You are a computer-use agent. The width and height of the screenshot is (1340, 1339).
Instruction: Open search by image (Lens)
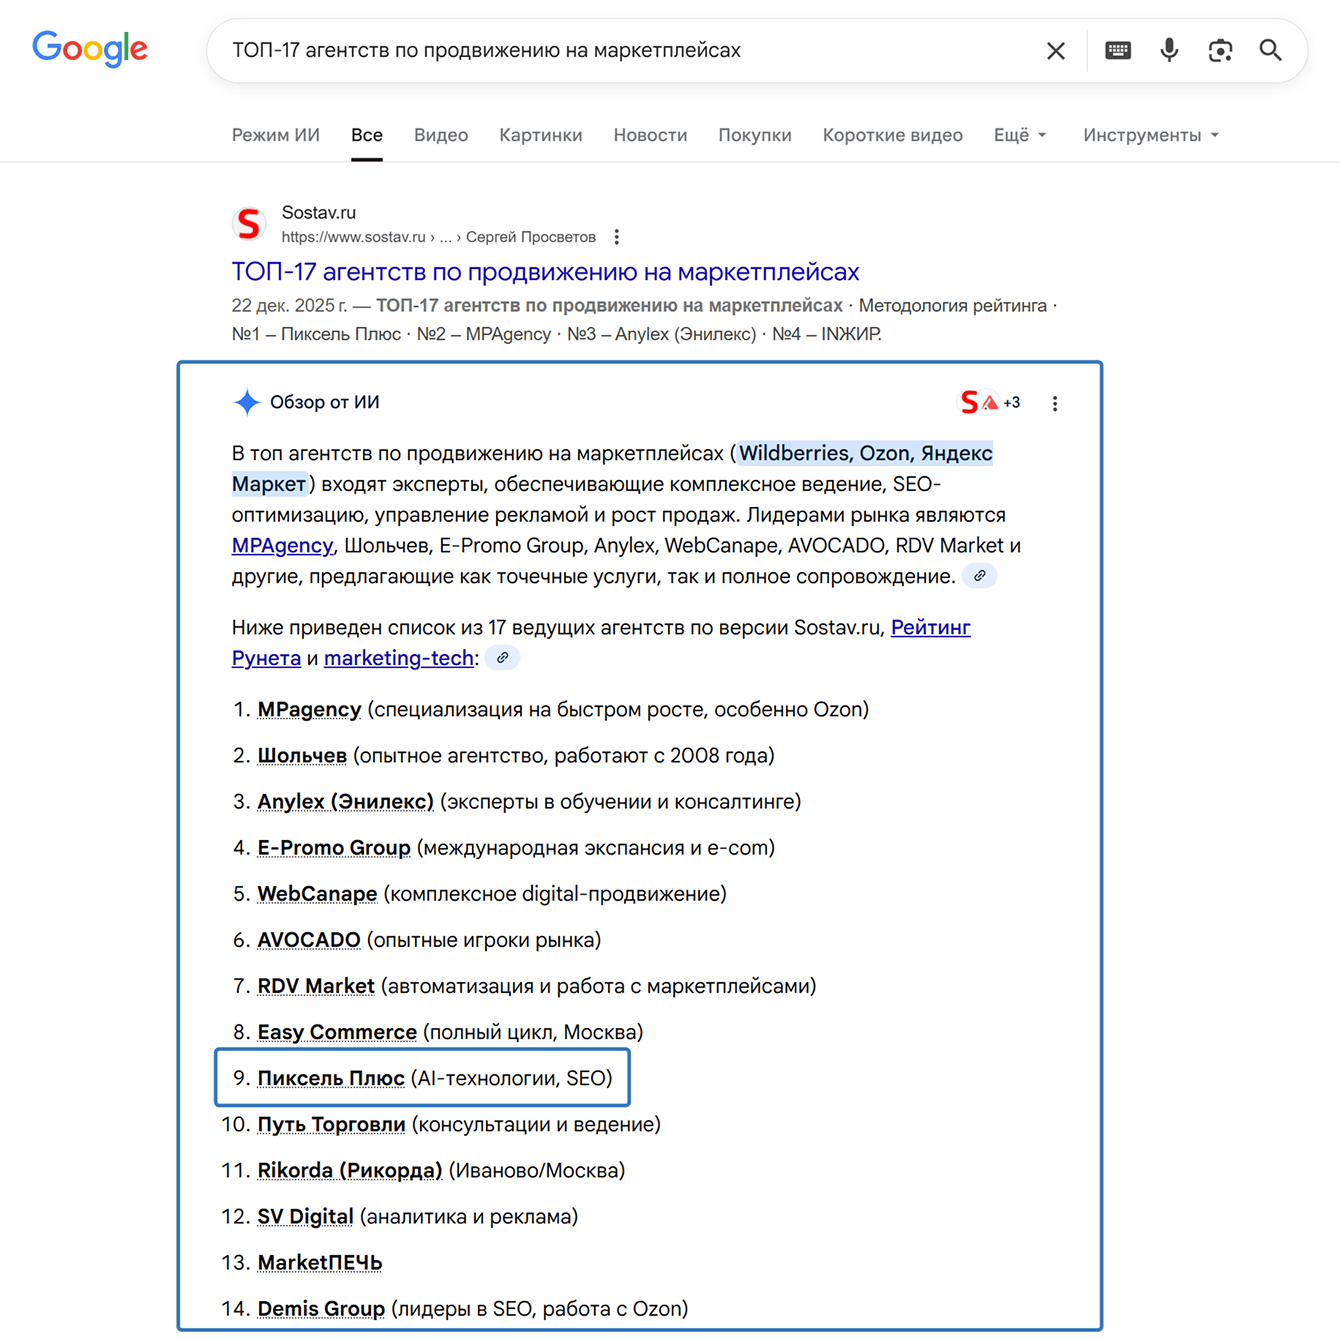1220,51
